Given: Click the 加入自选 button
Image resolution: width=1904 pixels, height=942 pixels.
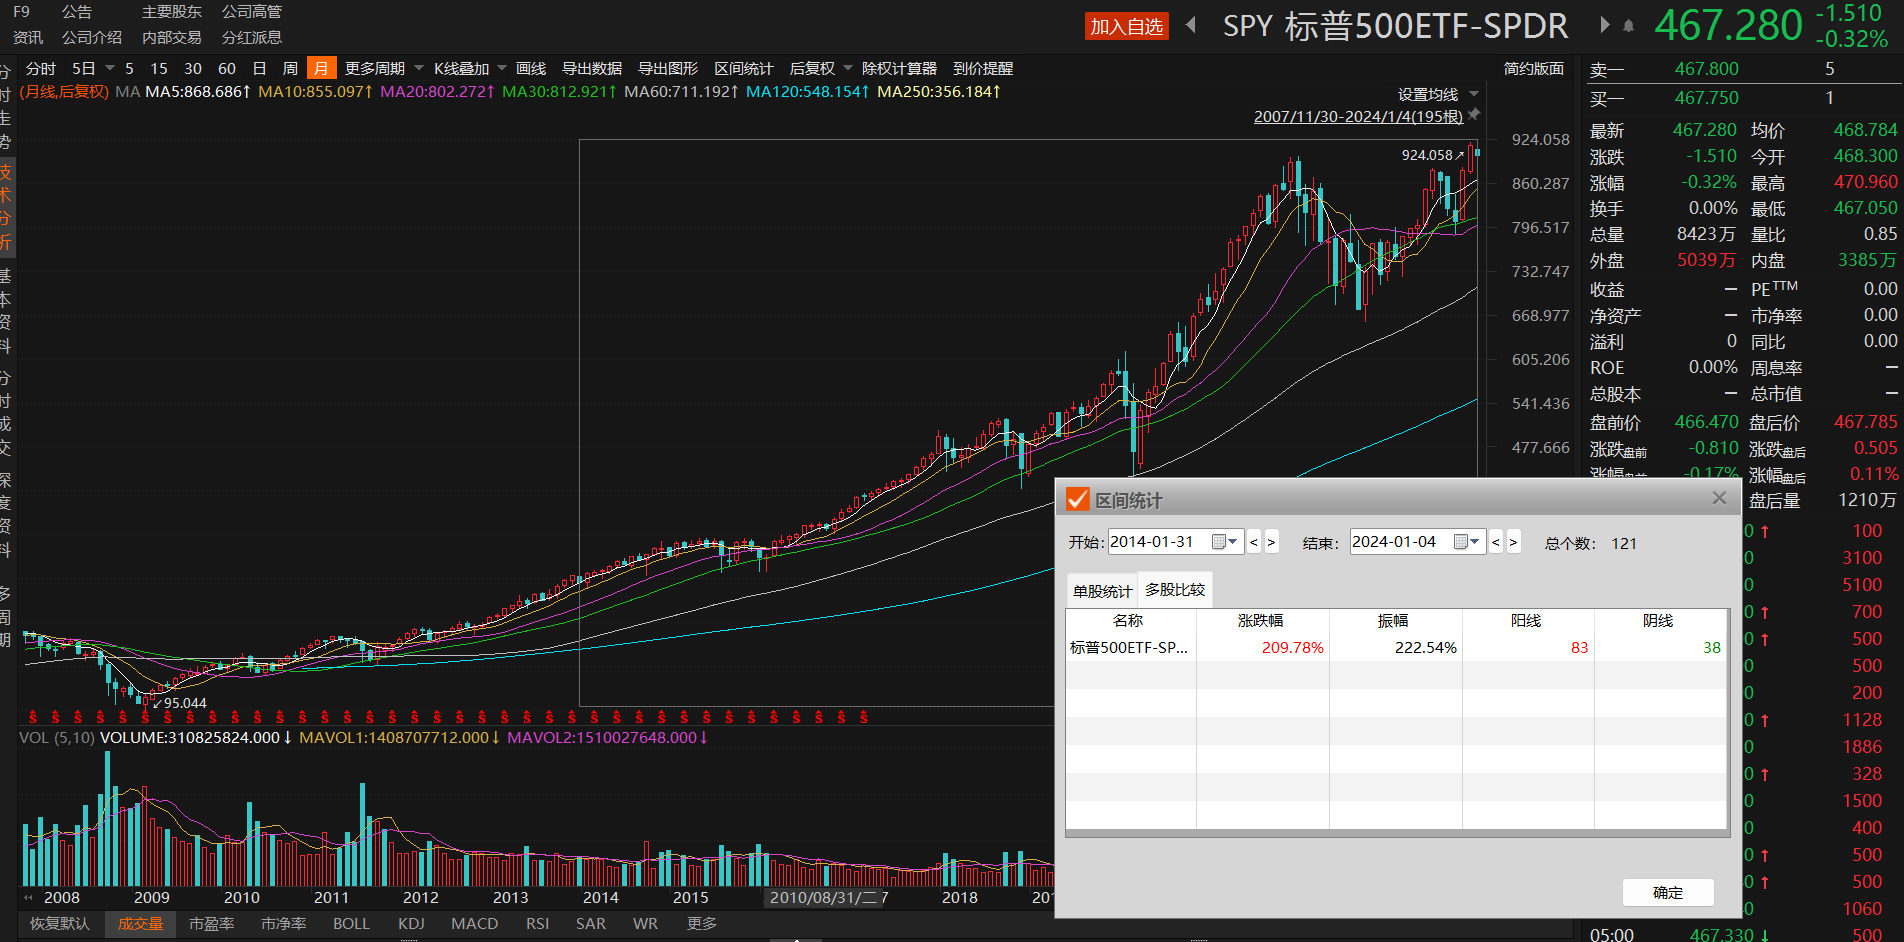Looking at the screenshot, I should pyautogui.click(x=1127, y=26).
